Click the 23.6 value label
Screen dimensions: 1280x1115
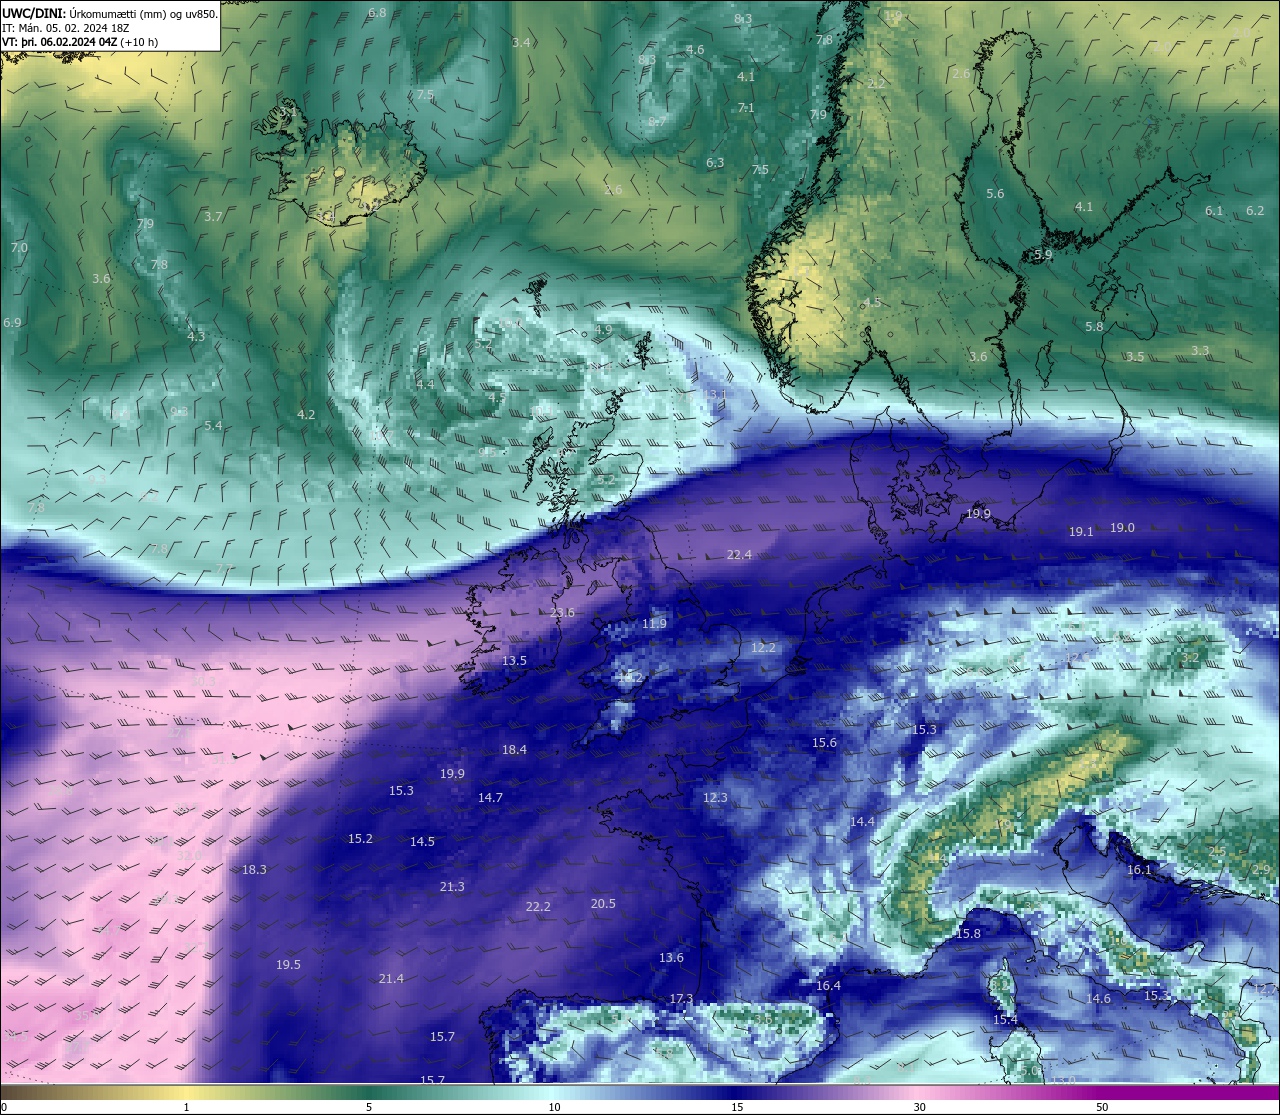click(x=563, y=613)
